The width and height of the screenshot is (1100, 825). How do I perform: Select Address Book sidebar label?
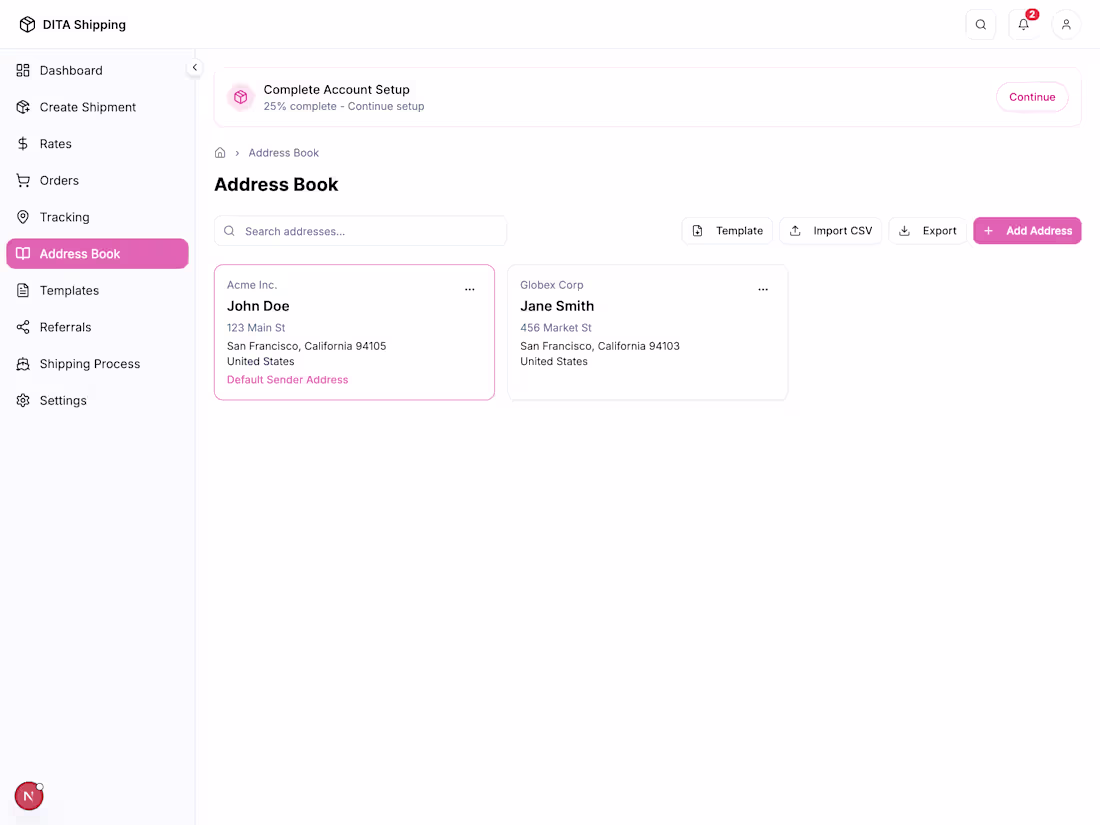click(x=80, y=254)
